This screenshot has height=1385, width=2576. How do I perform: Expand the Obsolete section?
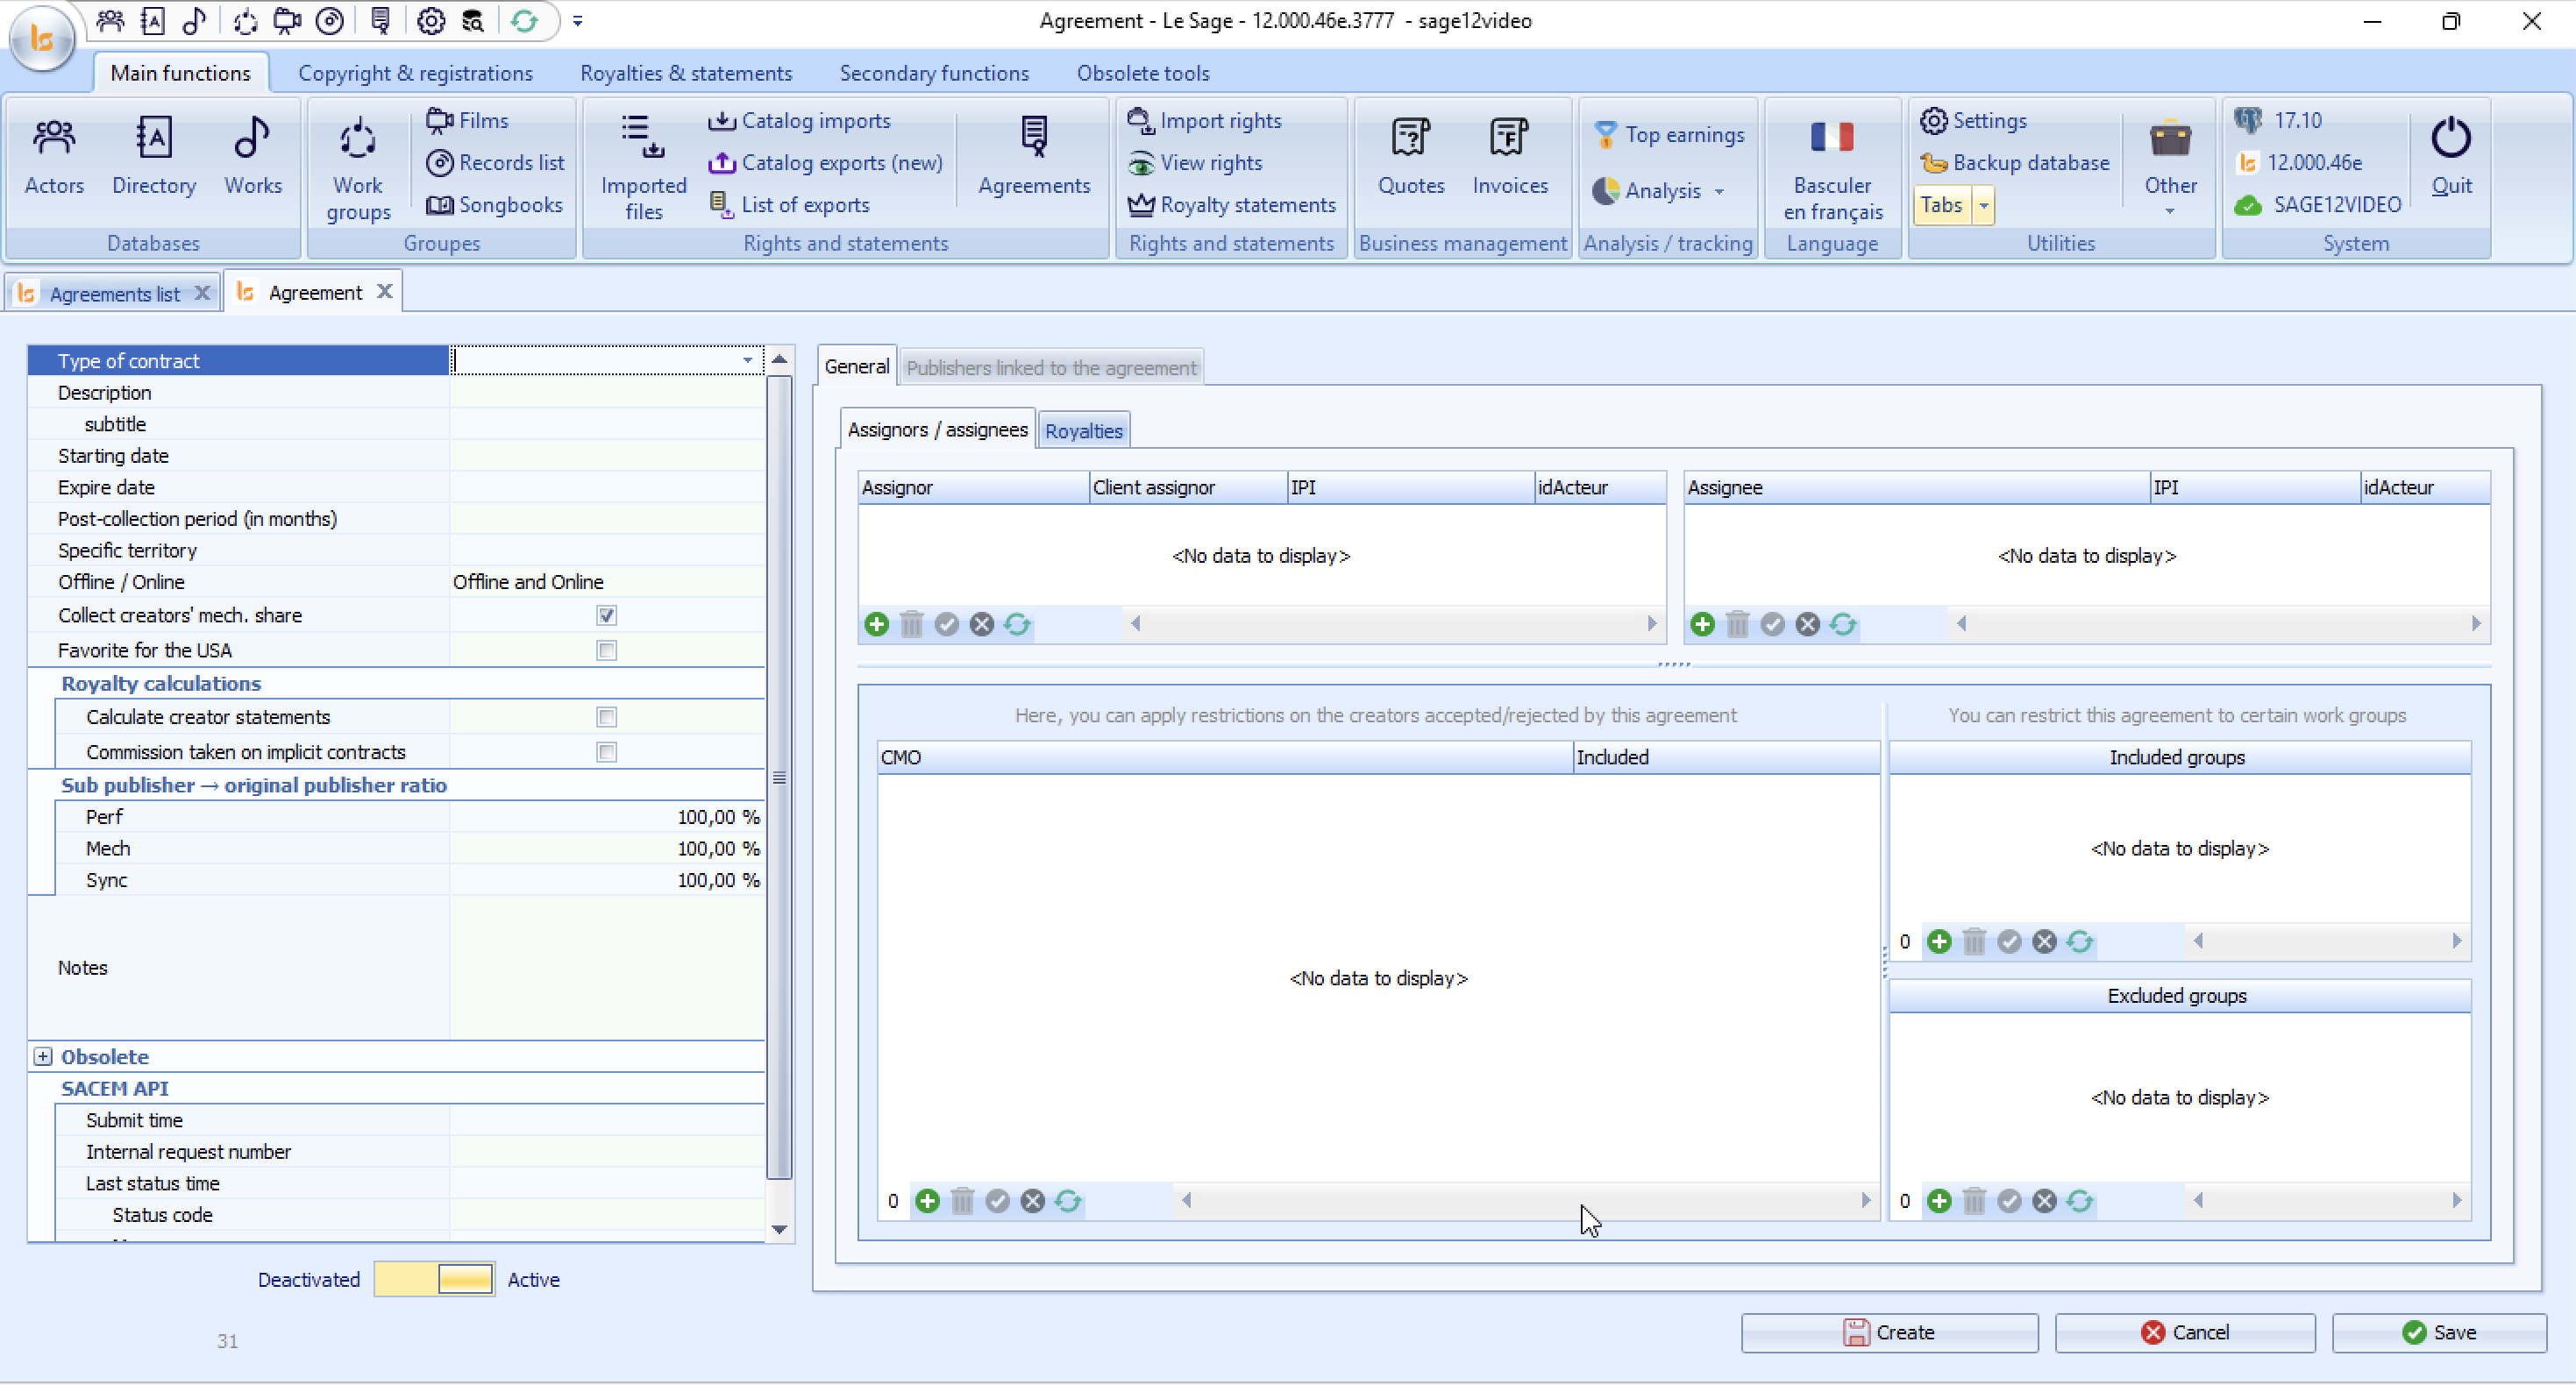[43, 1056]
